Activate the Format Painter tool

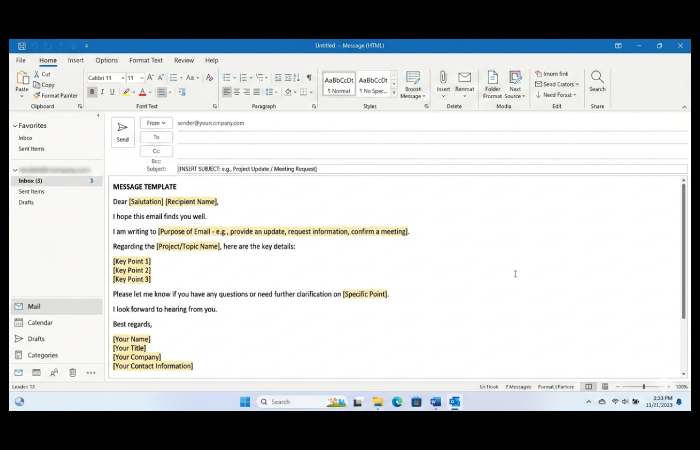[x=55, y=95]
